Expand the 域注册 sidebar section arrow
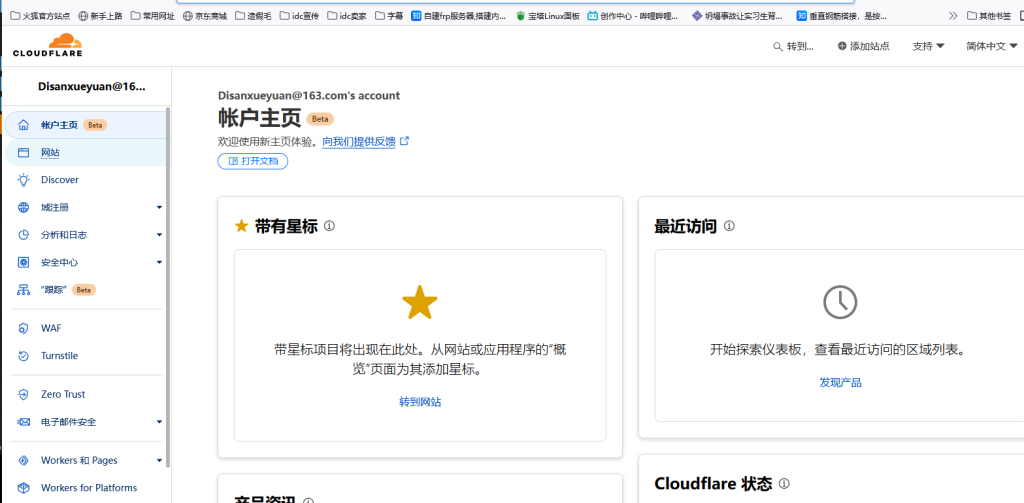 click(x=159, y=208)
